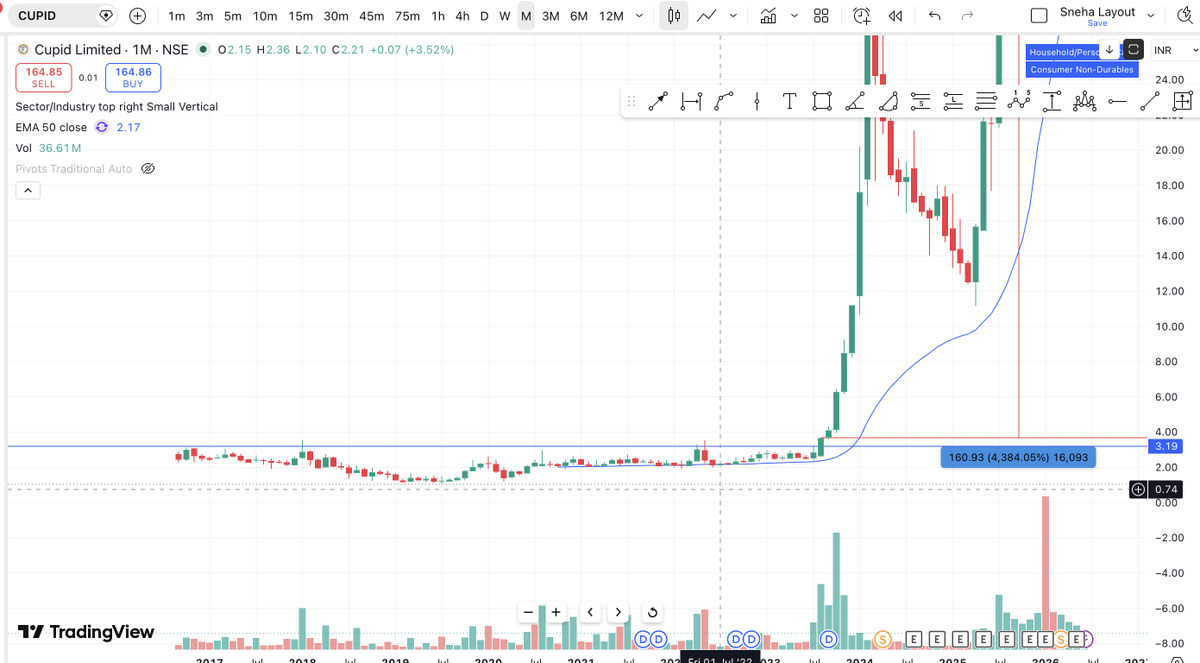Select the 12M timeframe
The image size is (1200, 663).
point(611,16)
